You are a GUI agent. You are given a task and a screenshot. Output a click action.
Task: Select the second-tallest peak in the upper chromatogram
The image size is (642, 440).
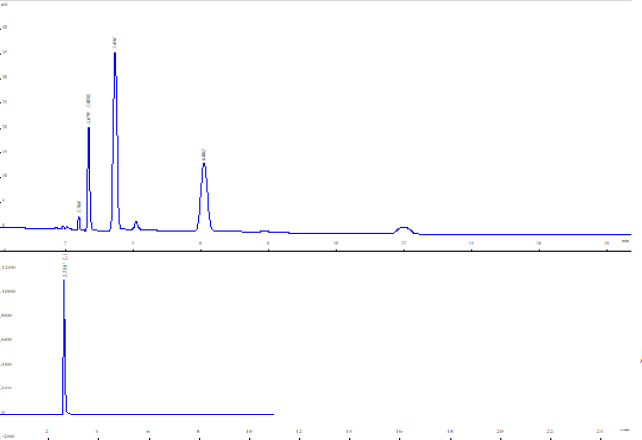tap(89, 128)
